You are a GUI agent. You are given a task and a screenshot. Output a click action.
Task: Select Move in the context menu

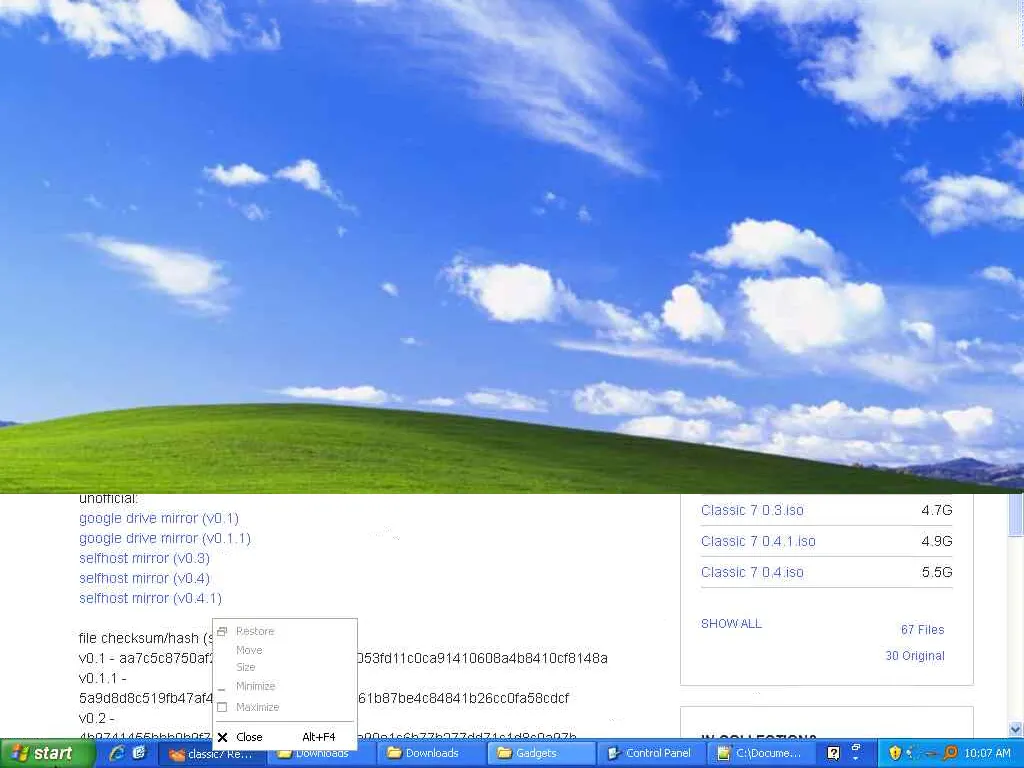point(285,650)
